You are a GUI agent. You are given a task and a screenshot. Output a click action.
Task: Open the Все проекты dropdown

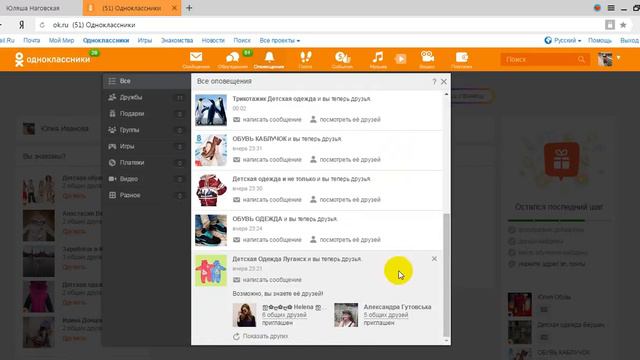tap(280, 40)
